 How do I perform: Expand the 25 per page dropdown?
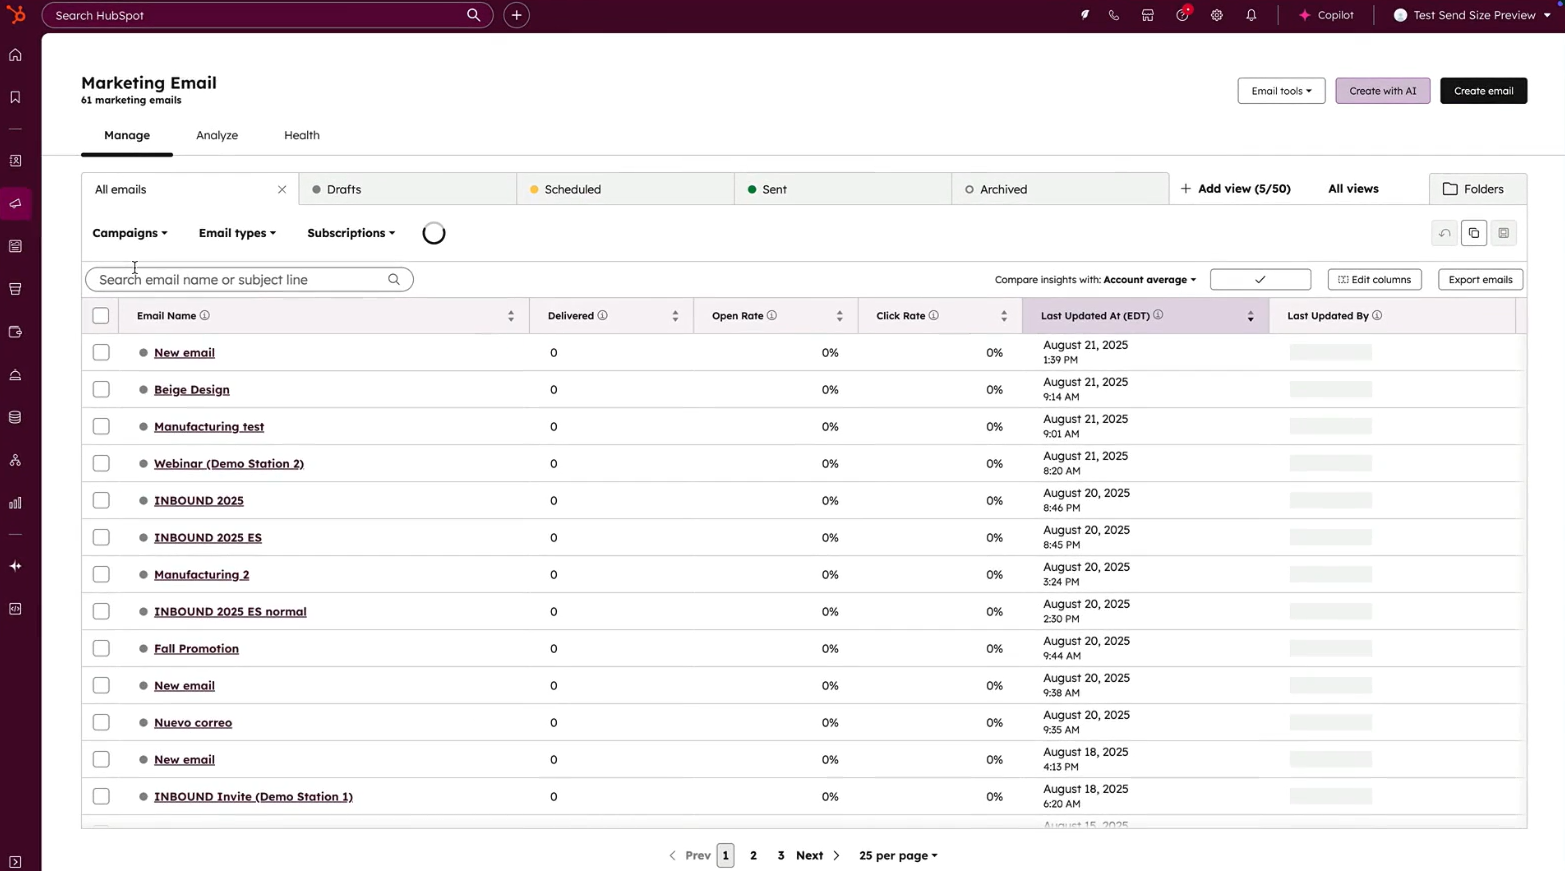click(896, 855)
